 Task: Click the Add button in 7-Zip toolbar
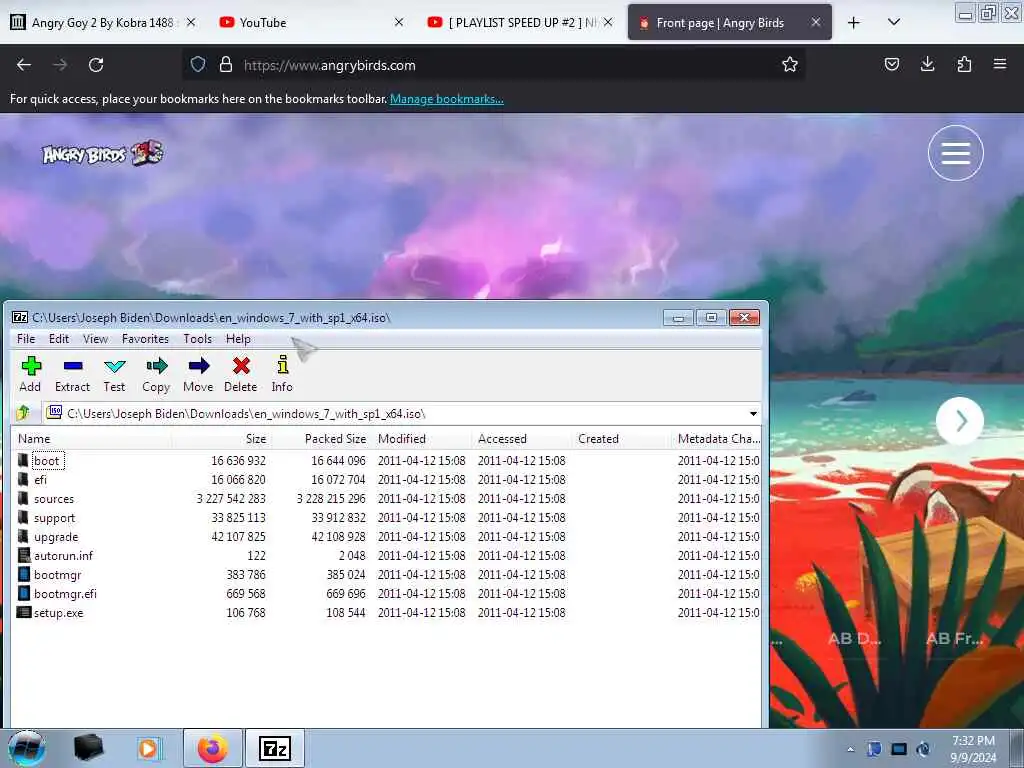tap(31, 374)
